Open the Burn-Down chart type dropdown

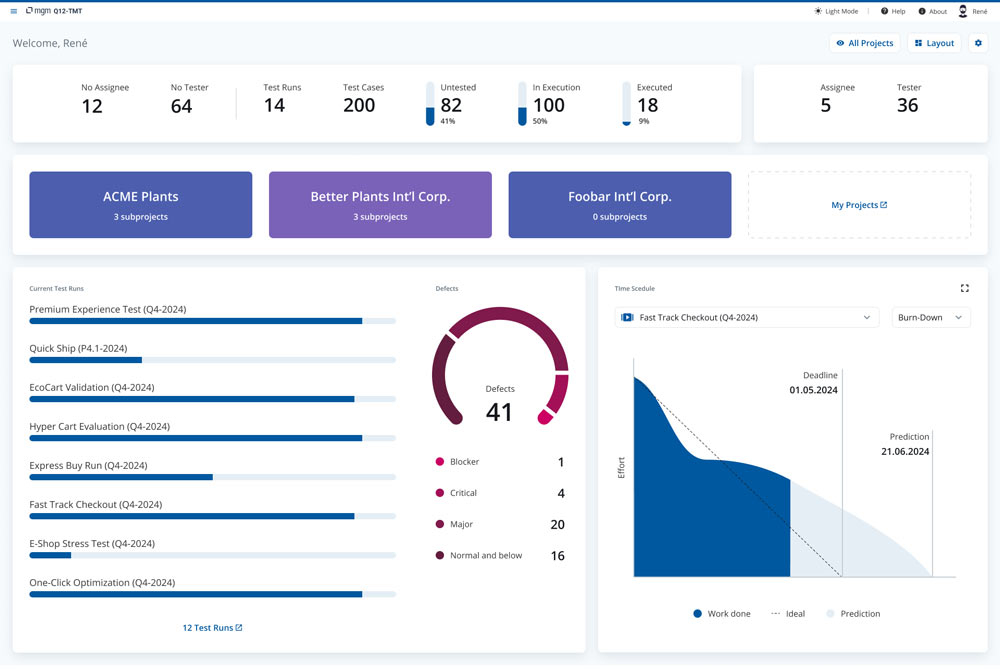point(931,317)
